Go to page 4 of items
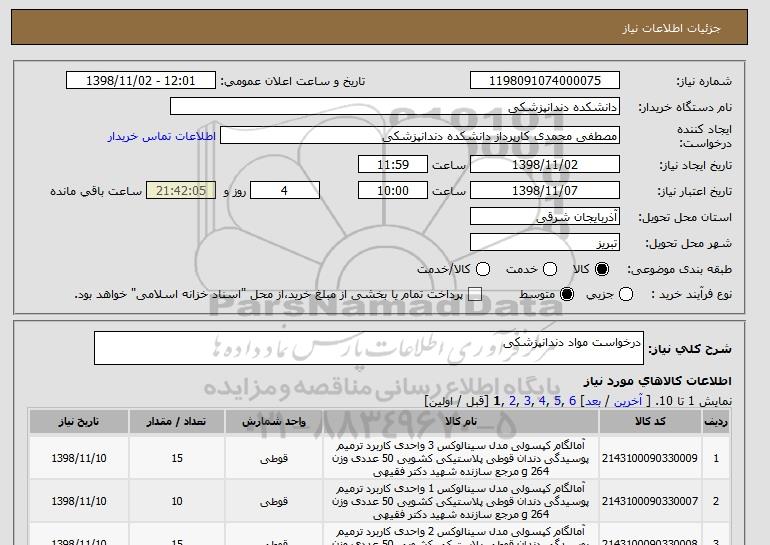 click(x=542, y=401)
